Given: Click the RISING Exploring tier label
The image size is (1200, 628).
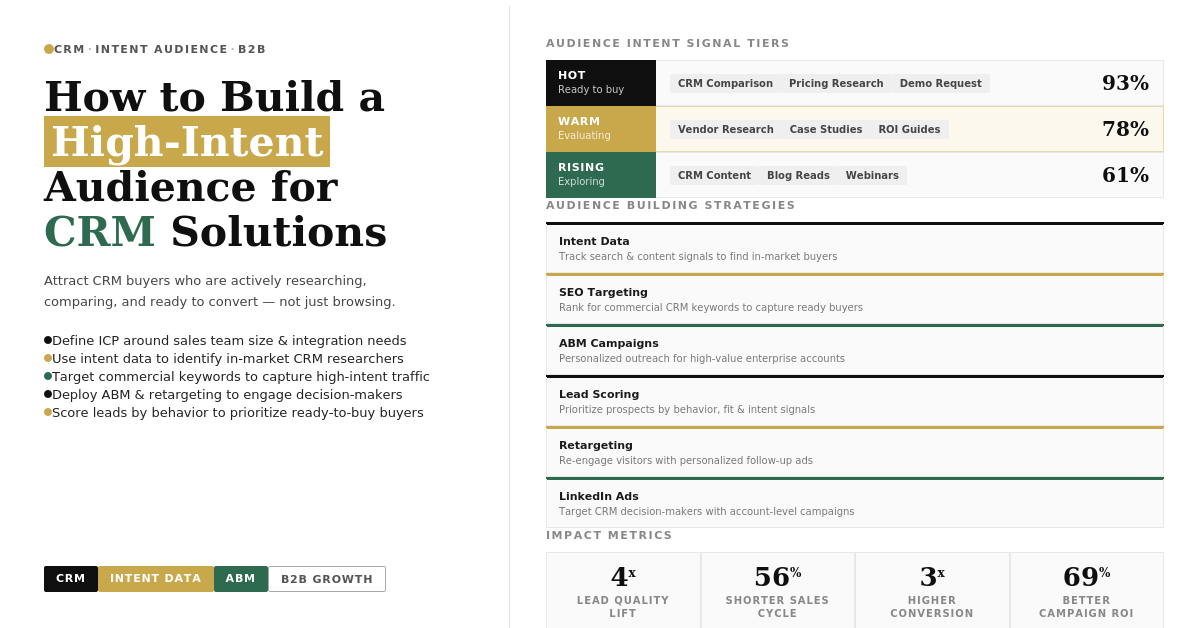Looking at the screenshot, I should pos(600,175).
